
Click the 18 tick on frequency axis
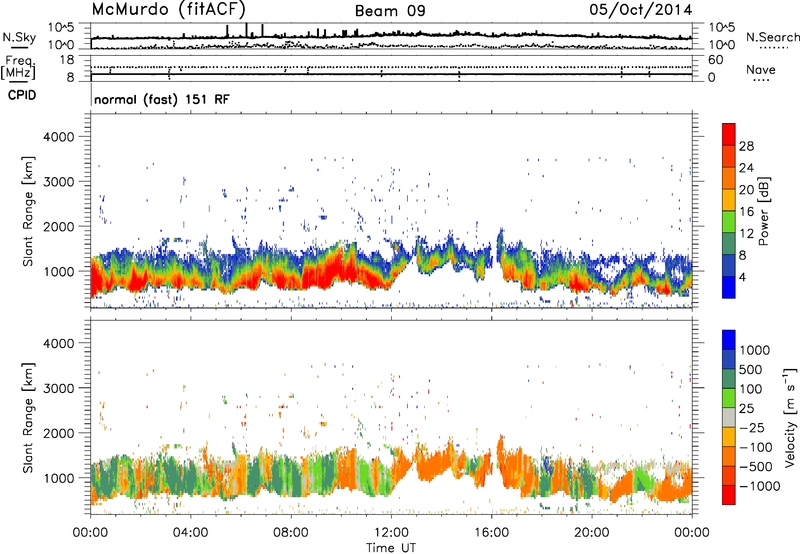point(67,60)
